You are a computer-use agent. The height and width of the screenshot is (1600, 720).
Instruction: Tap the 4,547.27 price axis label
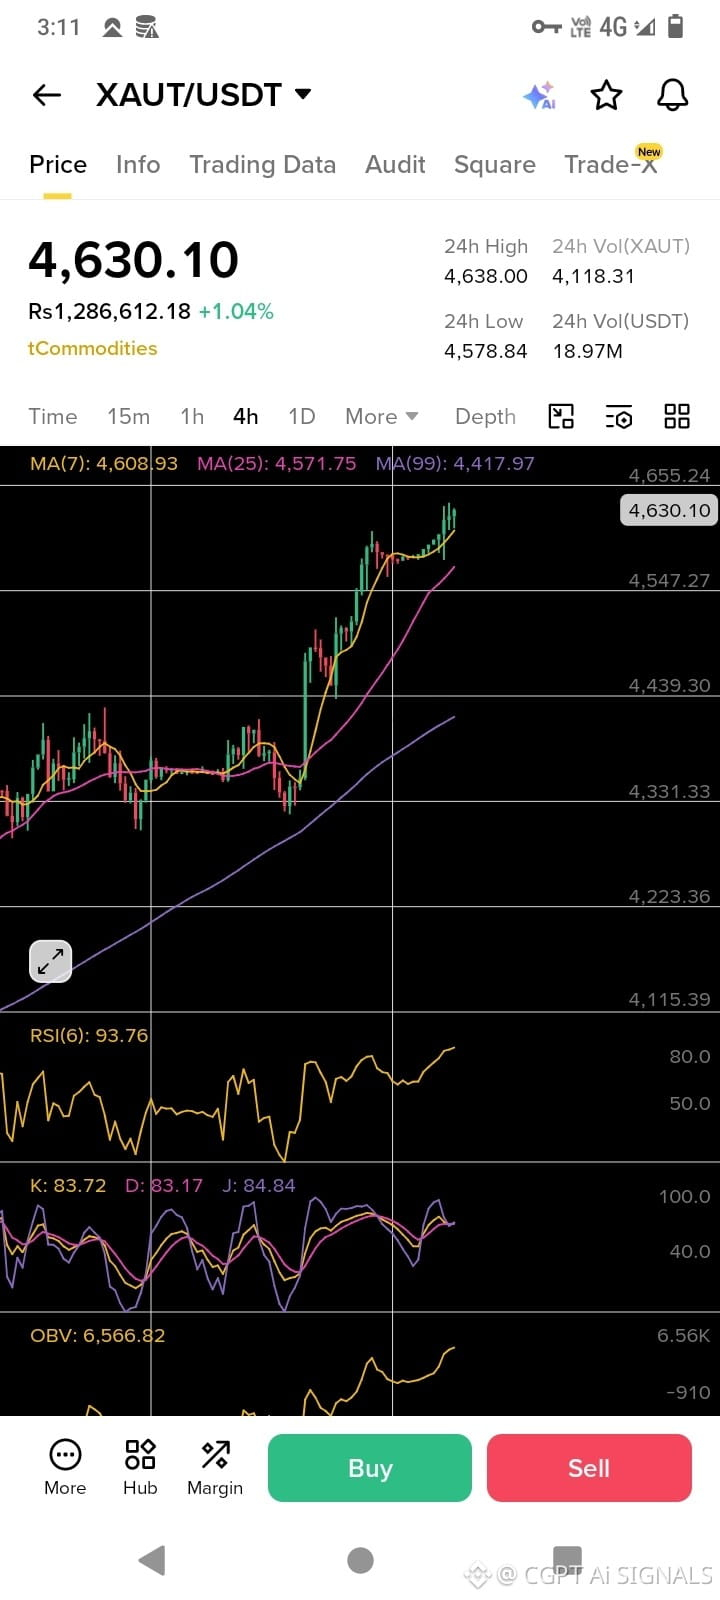(669, 580)
